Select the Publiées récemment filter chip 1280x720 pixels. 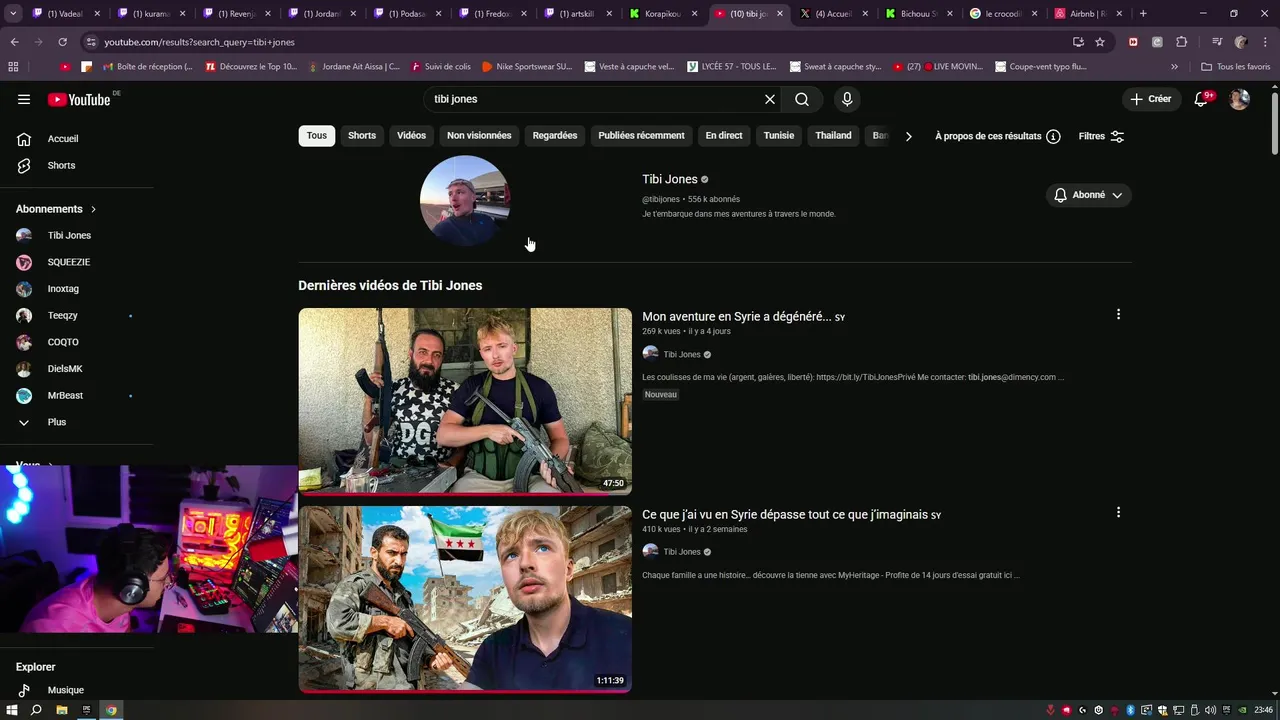pyautogui.click(x=641, y=136)
